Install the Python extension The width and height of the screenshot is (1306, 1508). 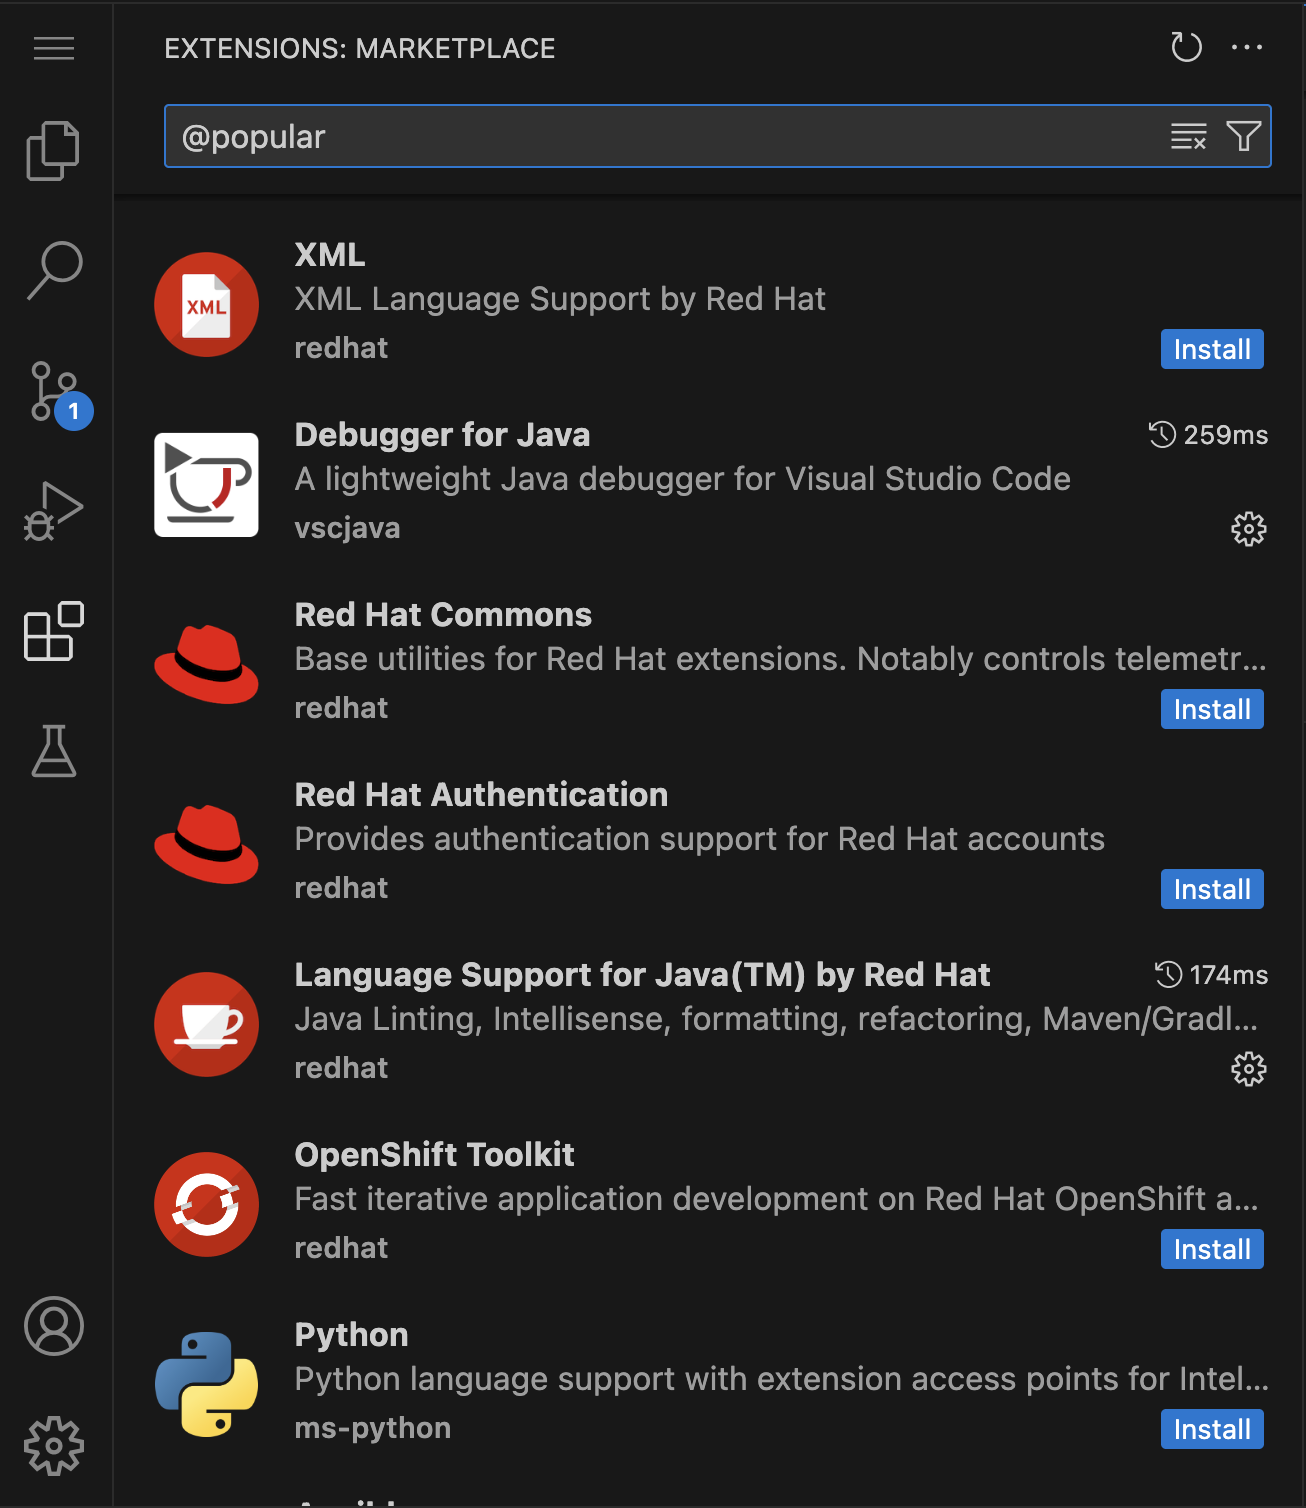coord(1212,1429)
